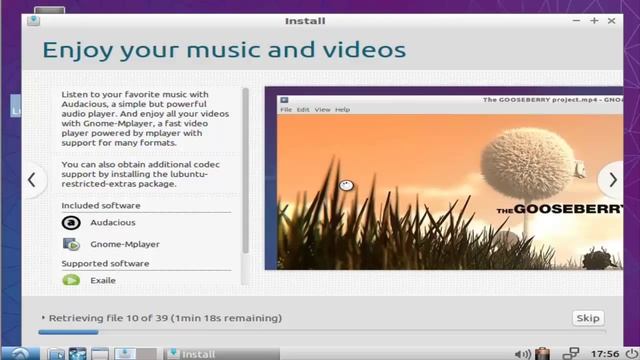
Task: Click the 17:56 clock
Action: coord(605,353)
